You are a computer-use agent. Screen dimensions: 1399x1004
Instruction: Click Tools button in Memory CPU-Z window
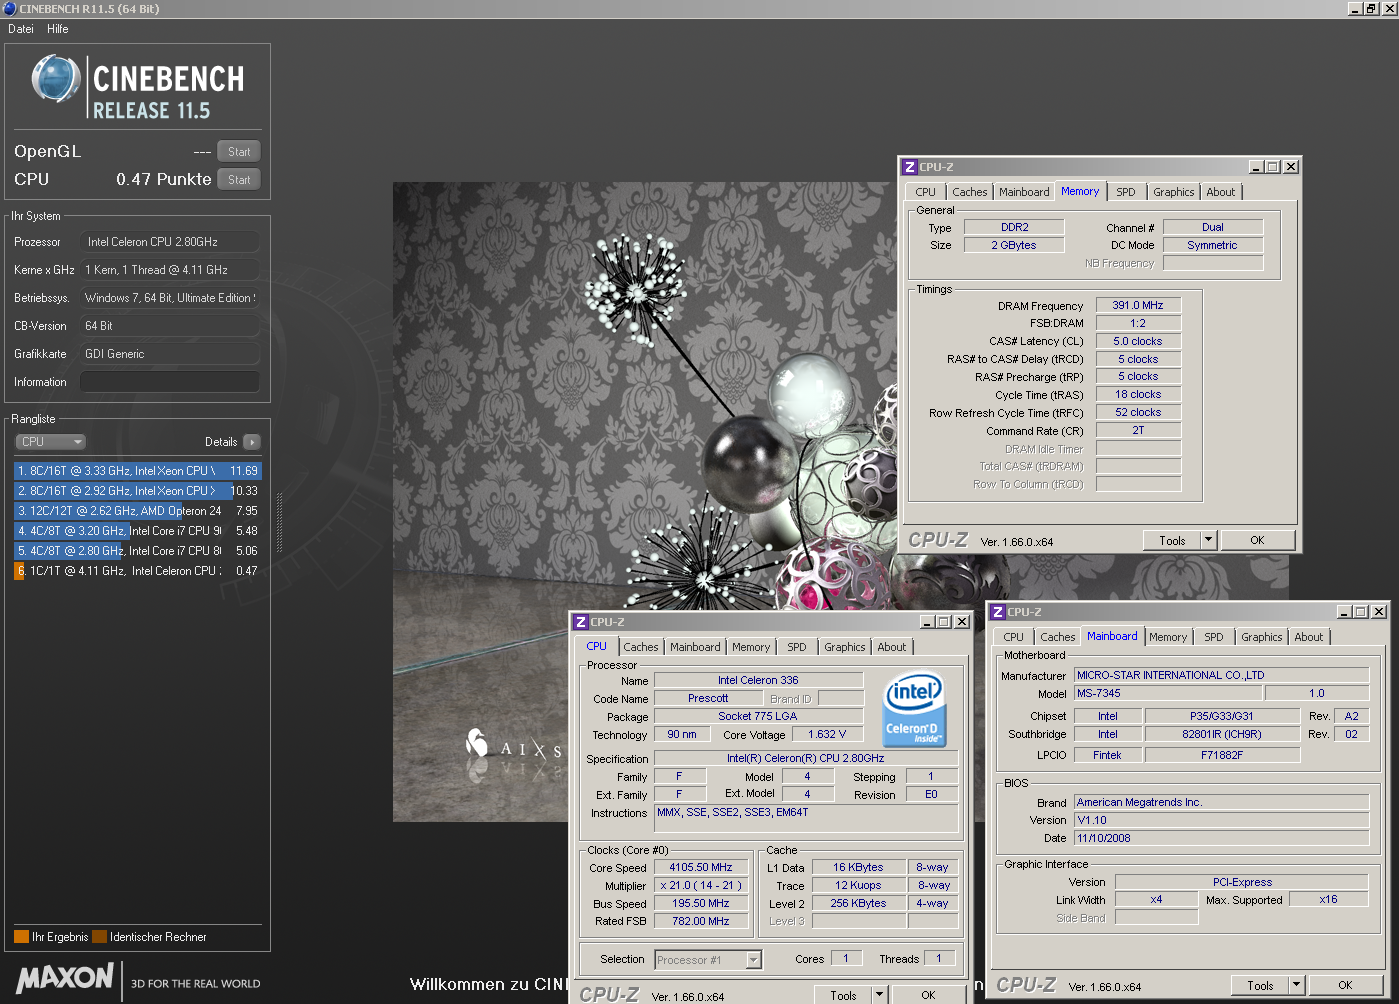(1172, 540)
